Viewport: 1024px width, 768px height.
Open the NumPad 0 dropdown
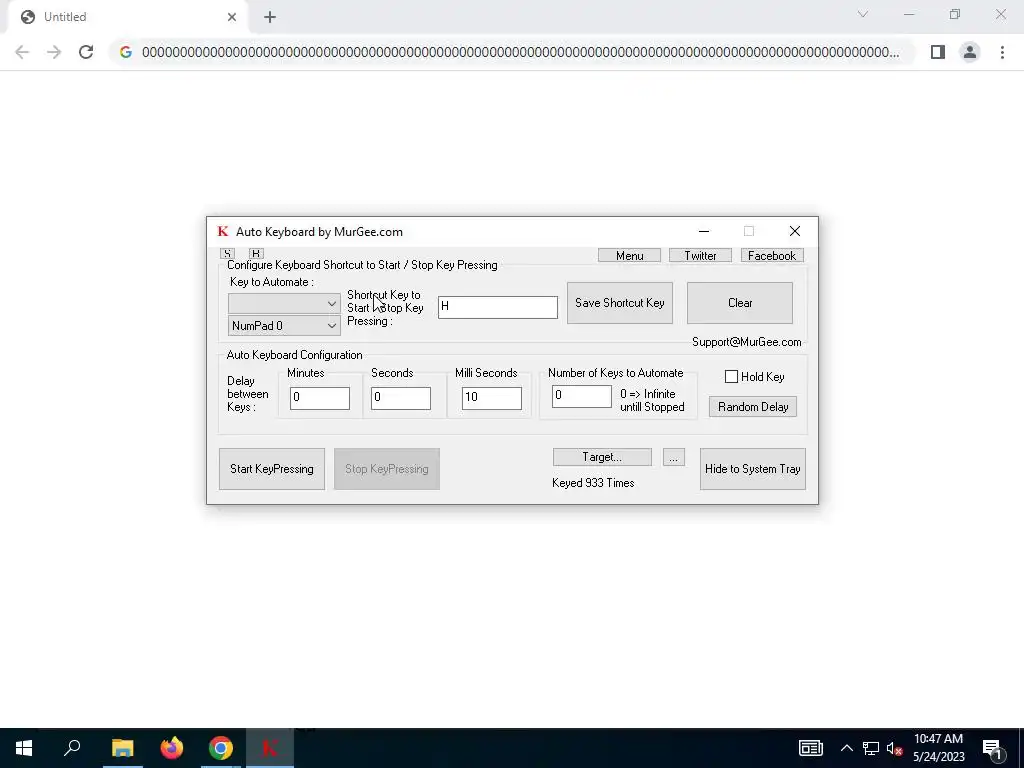click(x=284, y=325)
